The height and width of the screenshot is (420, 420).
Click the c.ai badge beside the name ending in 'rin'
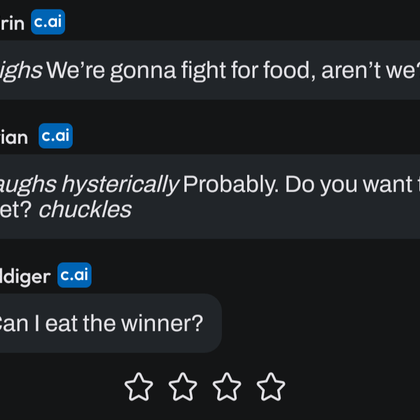pos(48,22)
